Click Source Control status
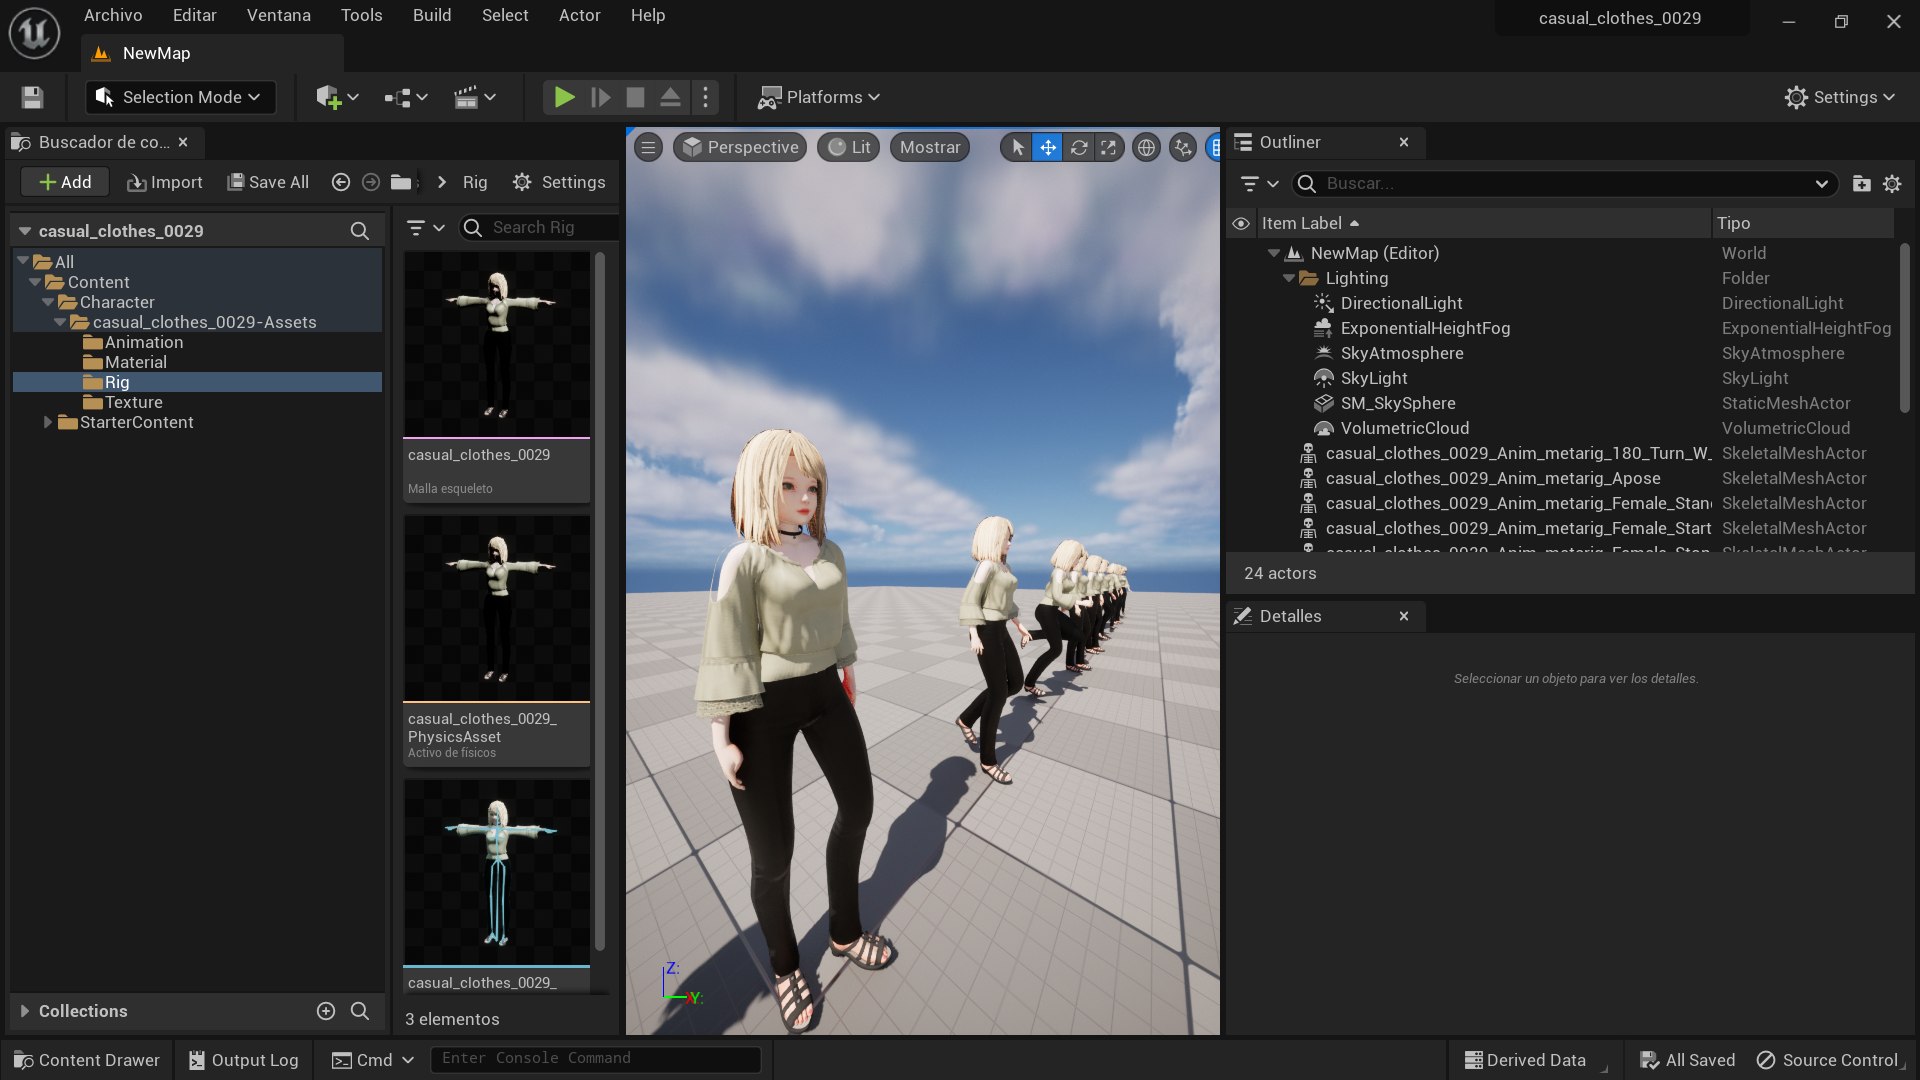The height and width of the screenshot is (1080, 1920). [1830, 1060]
